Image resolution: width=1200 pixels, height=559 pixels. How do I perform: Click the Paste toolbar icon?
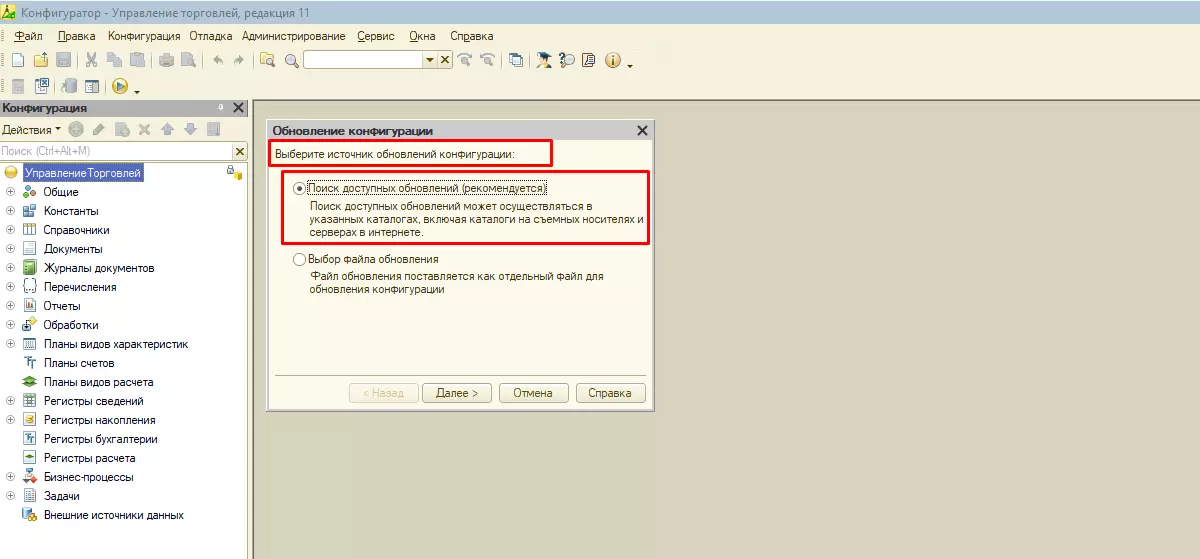137,60
